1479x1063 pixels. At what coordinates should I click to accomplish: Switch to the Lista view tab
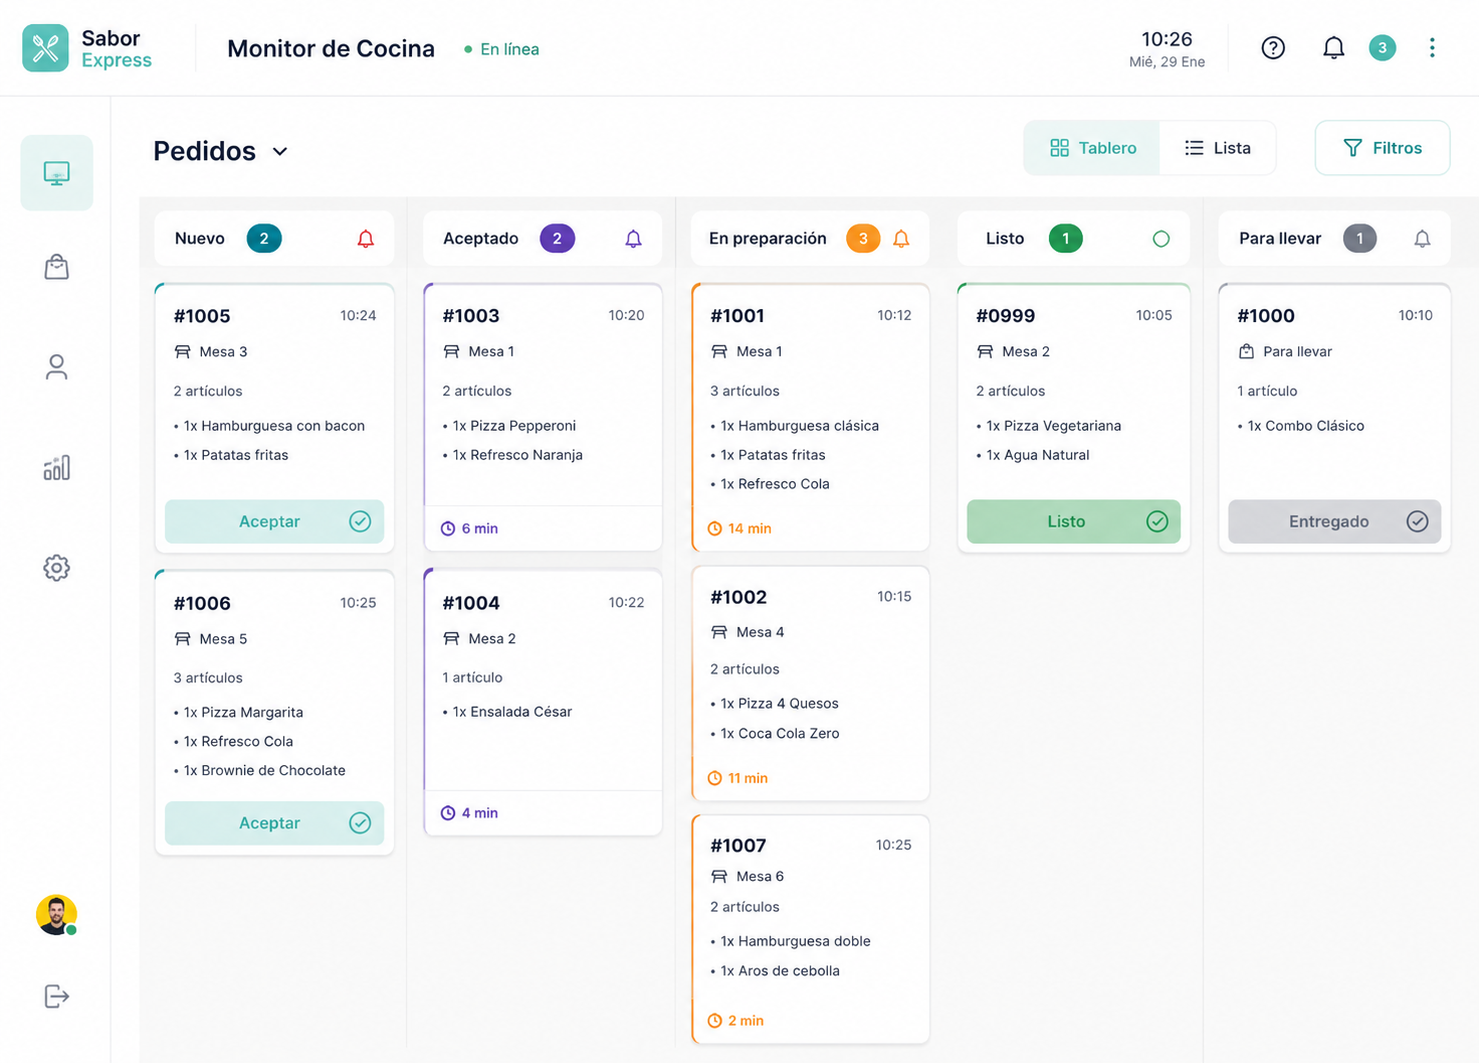tap(1217, 148)
